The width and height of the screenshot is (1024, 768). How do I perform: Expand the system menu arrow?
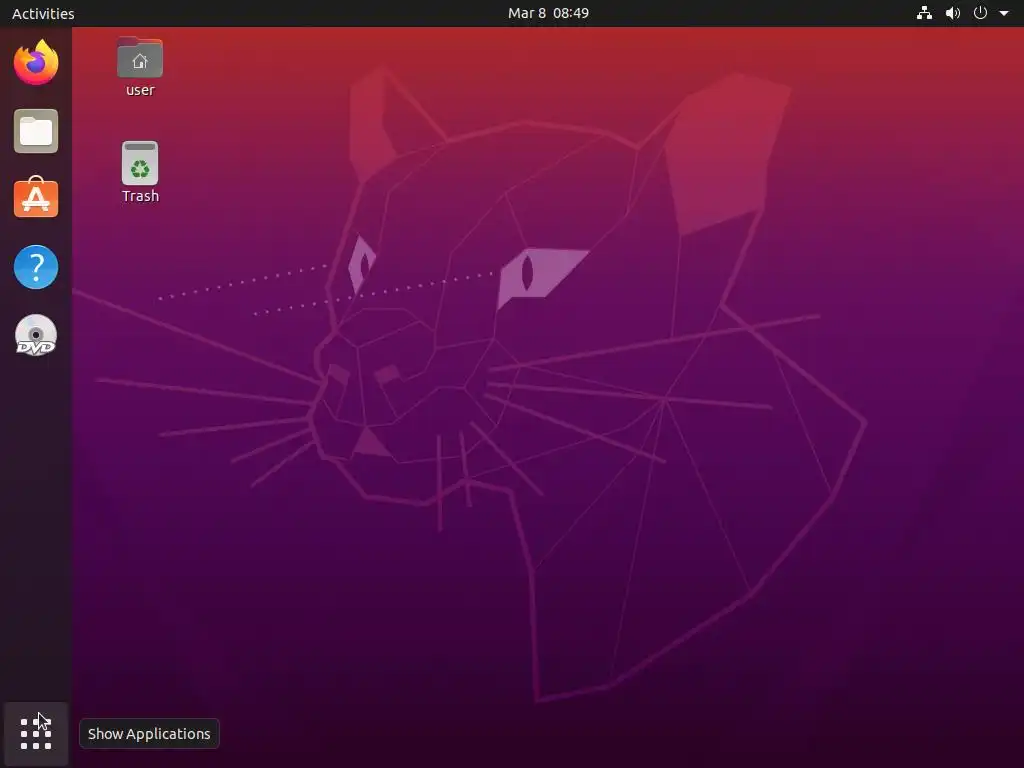(1004, 13)
